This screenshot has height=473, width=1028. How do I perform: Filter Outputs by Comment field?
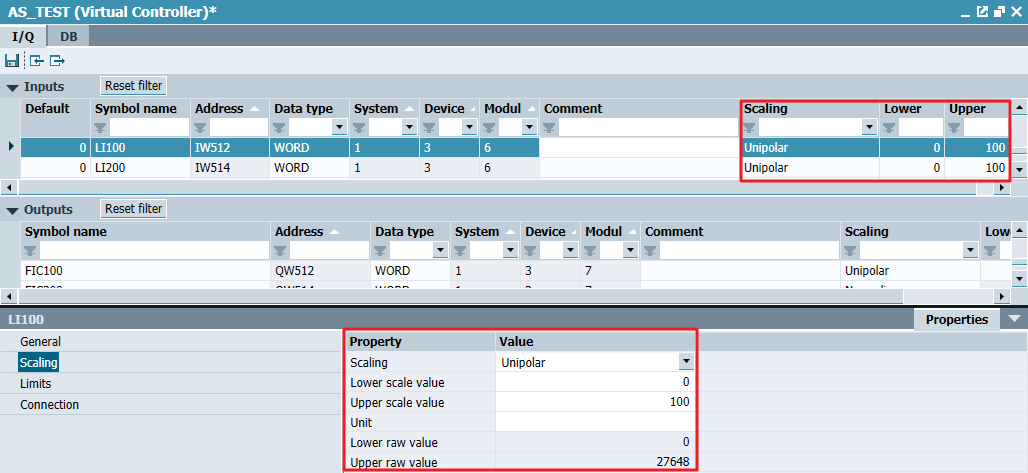click(x=749, y=250)
